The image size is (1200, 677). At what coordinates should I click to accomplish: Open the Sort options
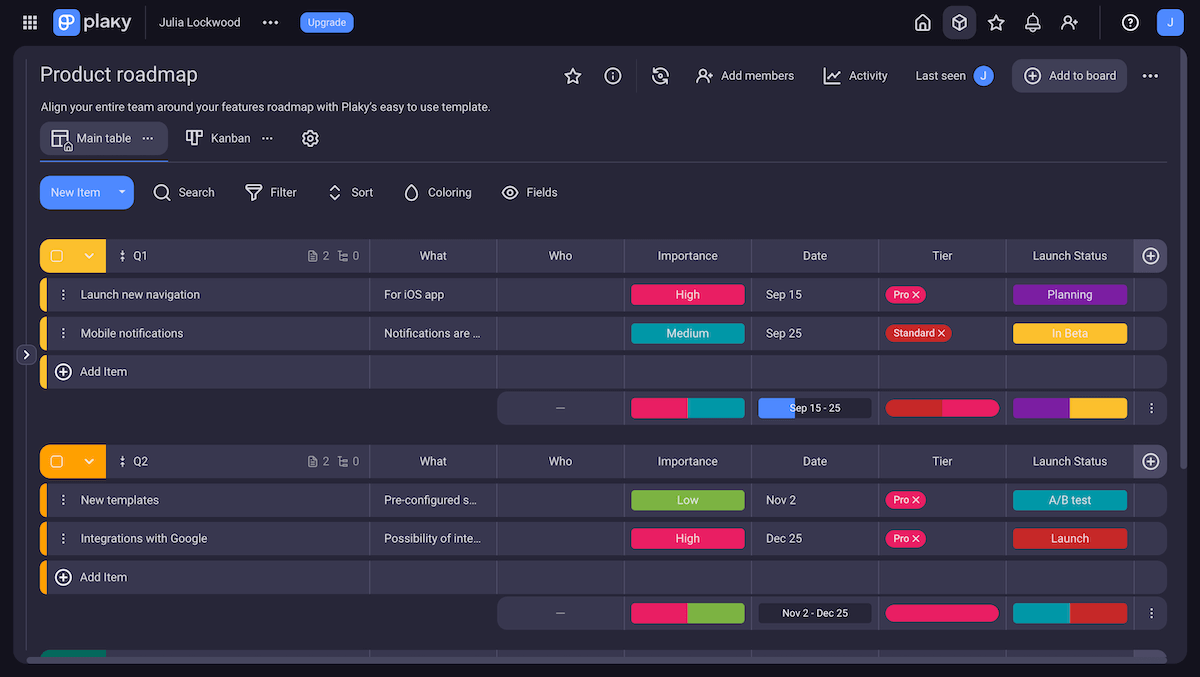click(x=350, y=192)
